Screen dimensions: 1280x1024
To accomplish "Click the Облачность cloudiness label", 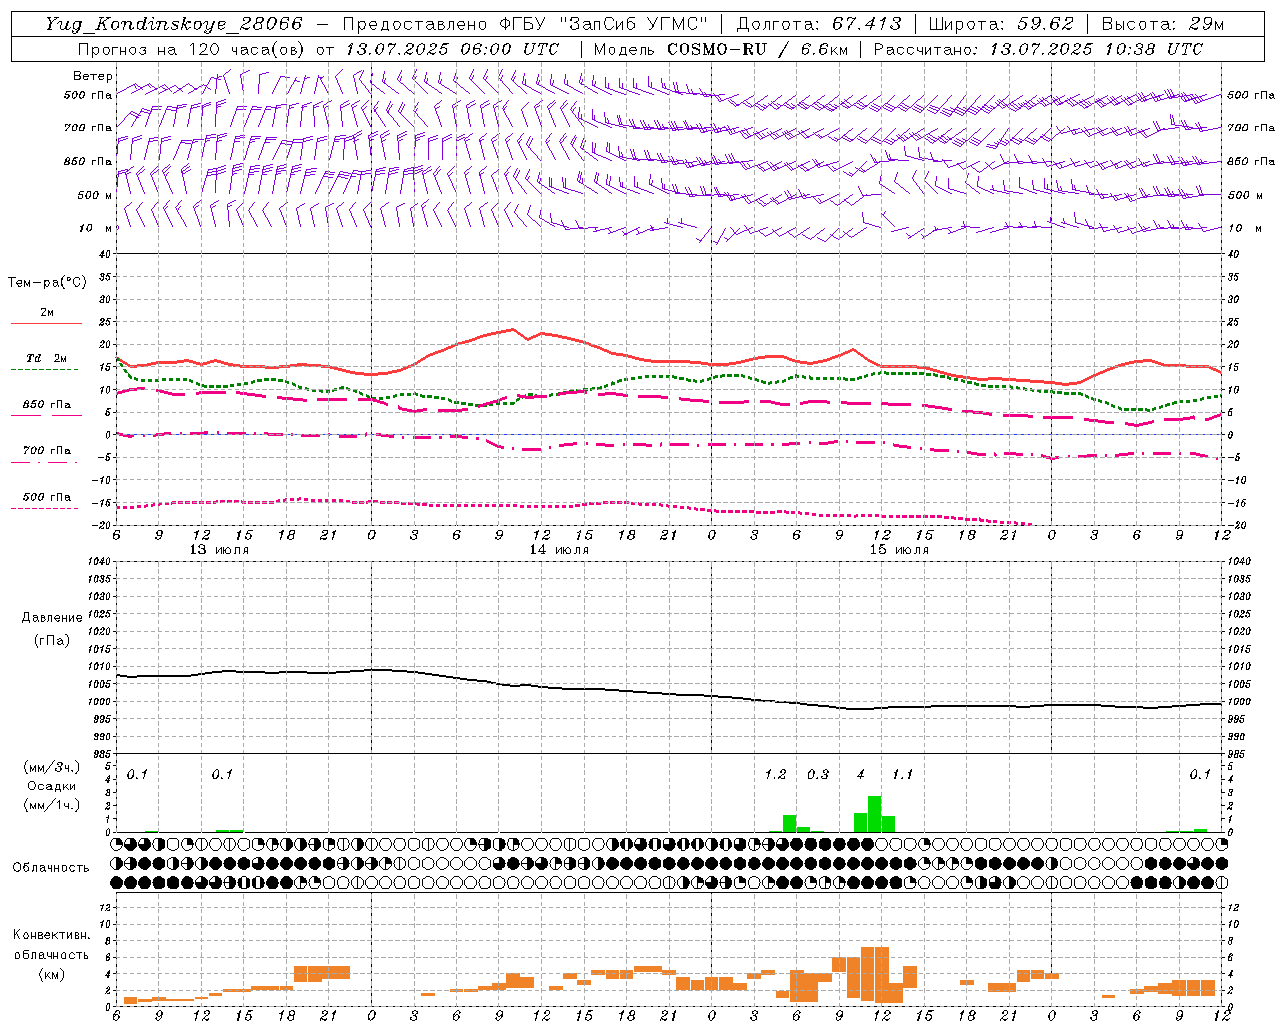I will point(51,868).
